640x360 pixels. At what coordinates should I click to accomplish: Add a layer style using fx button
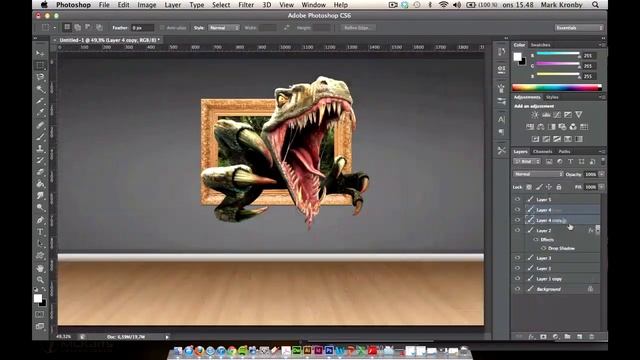coord(531,337)
